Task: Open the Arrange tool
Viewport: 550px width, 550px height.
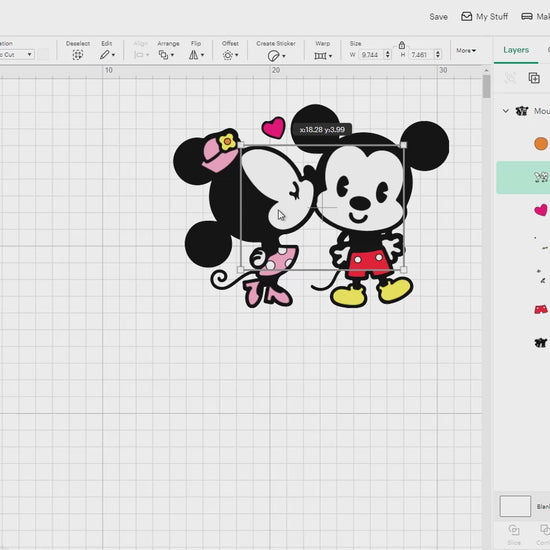Action: click(163, 55)
